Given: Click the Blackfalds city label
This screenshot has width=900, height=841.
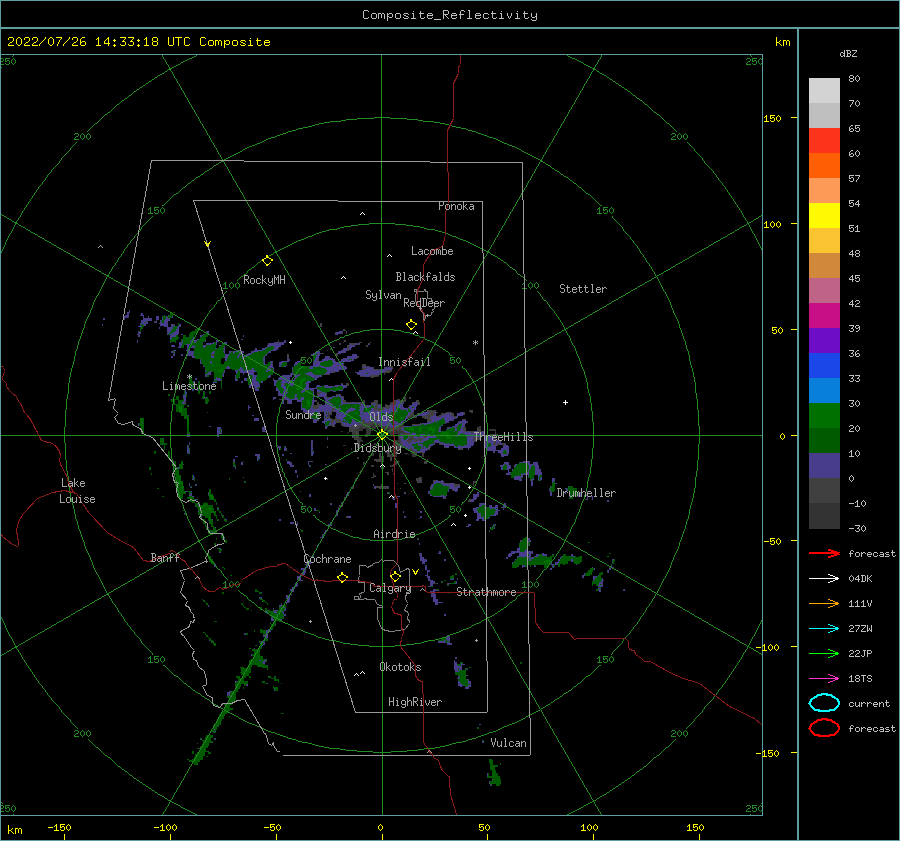Looking at the screenshot, I should (425, 277).
